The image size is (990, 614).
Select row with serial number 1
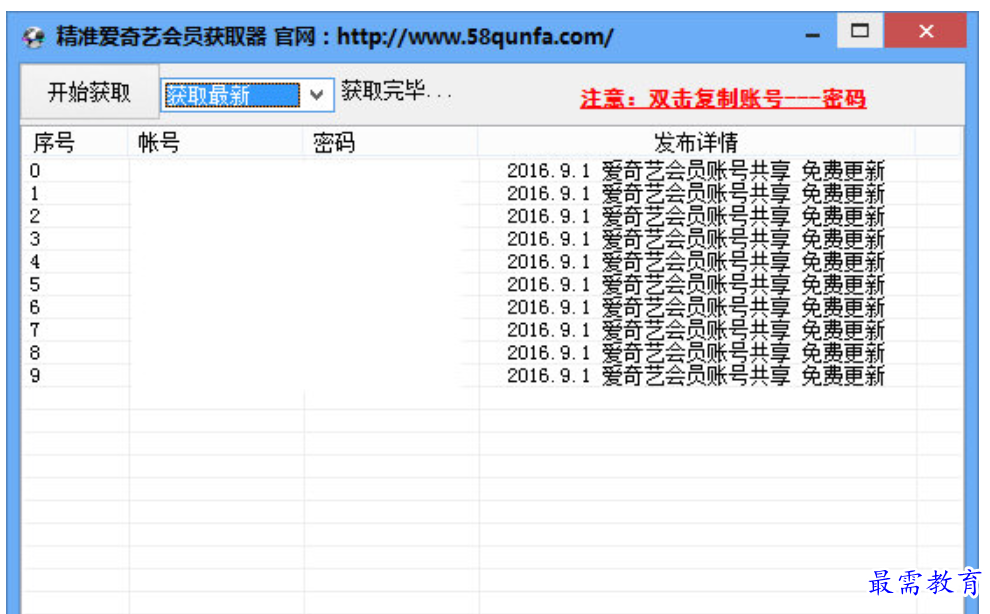click(x=492, y=193)
